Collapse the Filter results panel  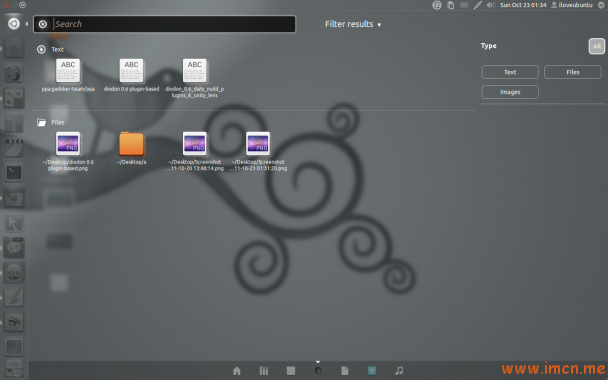tap(352, 24)
